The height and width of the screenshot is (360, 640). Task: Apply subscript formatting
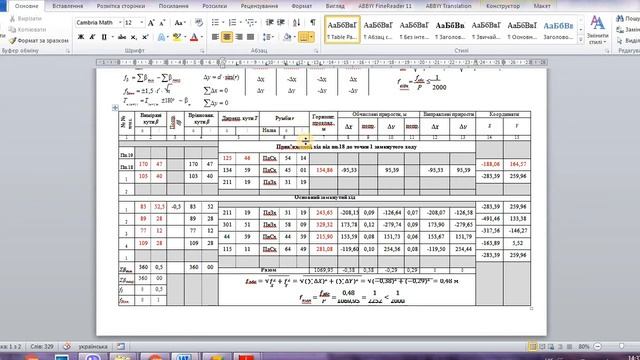click(x=133, y=37)
